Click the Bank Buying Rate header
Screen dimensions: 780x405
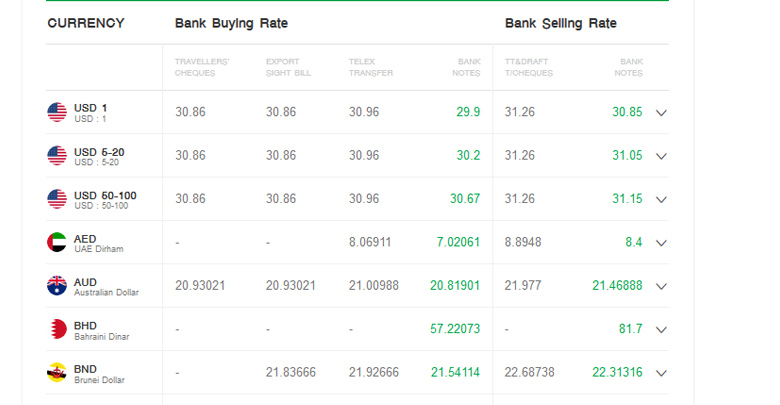pos(231,23)
